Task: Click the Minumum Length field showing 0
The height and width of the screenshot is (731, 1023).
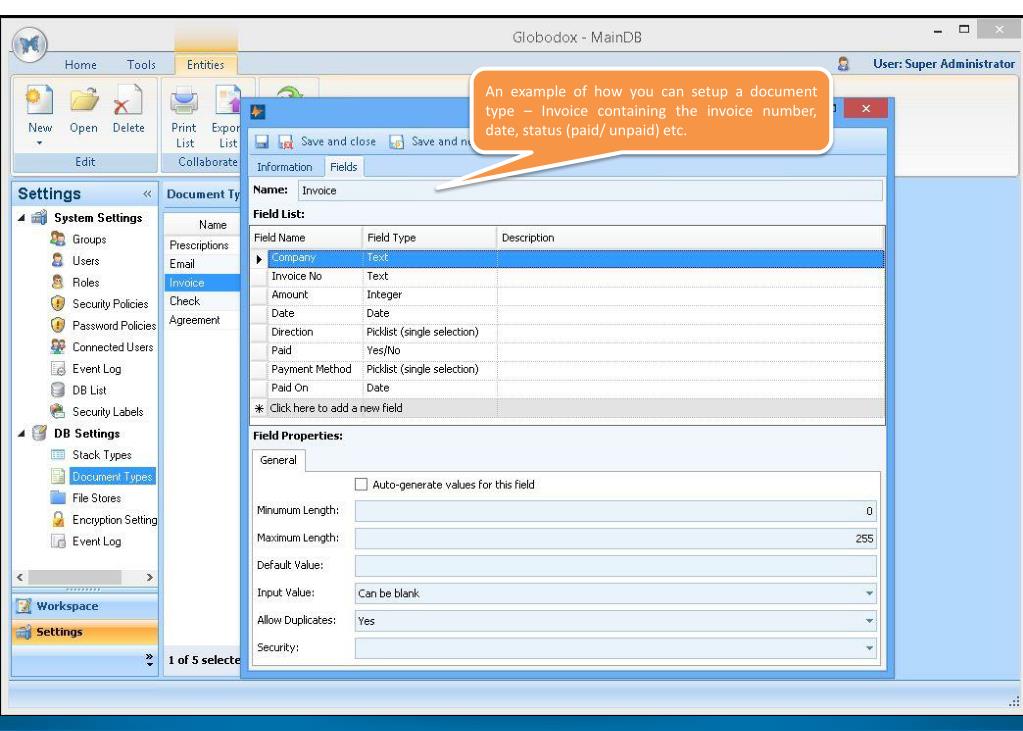Action: click(x=615, y=511)
